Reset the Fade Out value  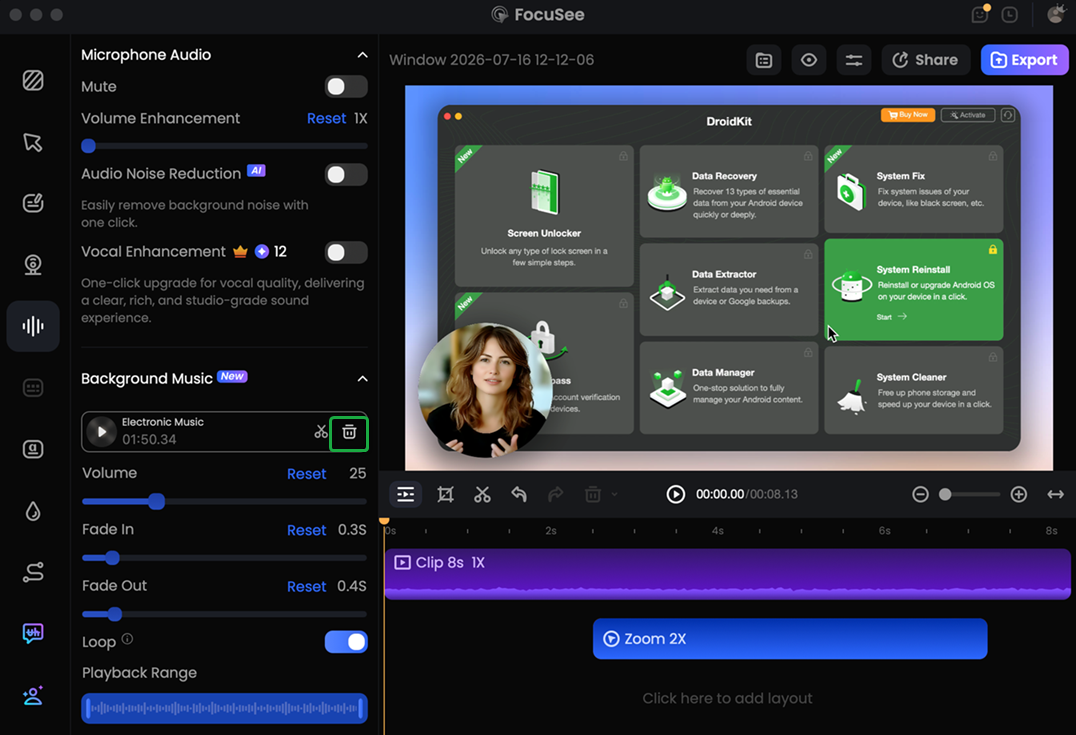[x=306, y=587]
